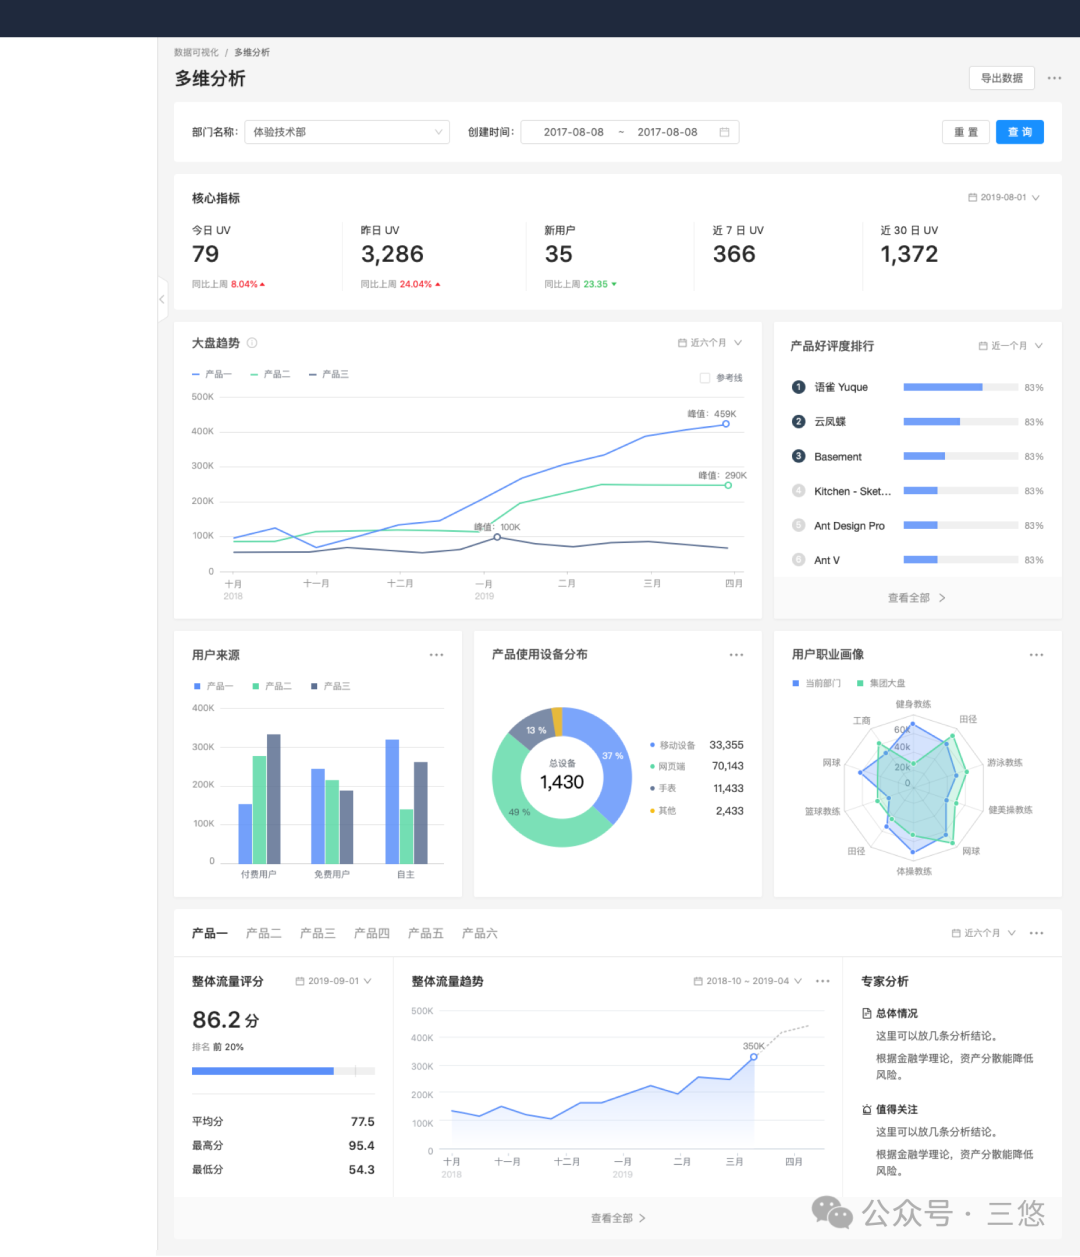The width and height of the screenshot is (1080, 1257).
Task: Click the tallest blue bar in 自主 group
Action: [x=392, y=801]
